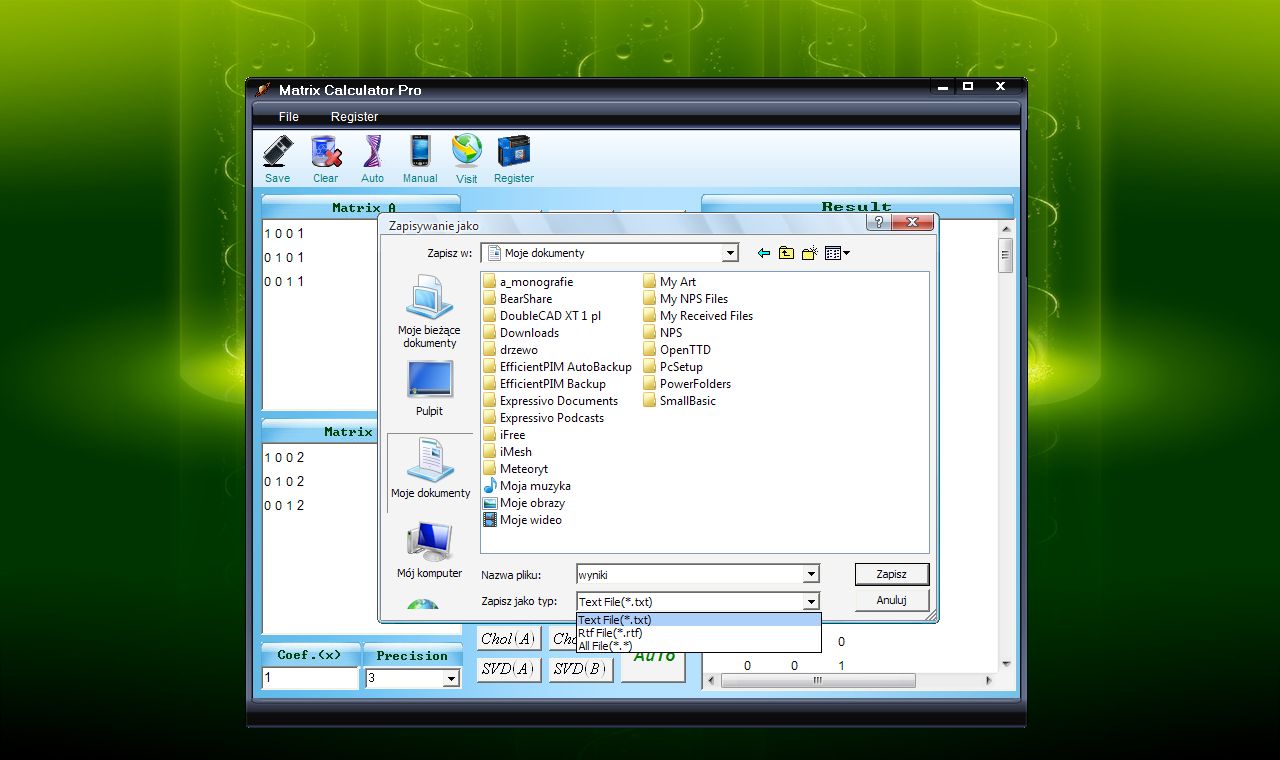Go to Pulpit in places bar
Viewport: 1280px width, 760px height.
tap(430, 389)
